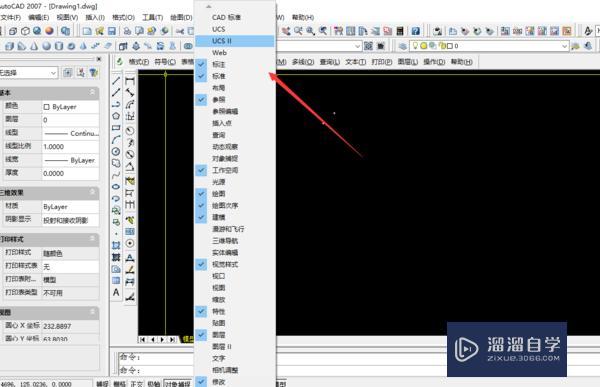The height and width of the screenshot is (387, 600).
Task: Click the Layer Properties Manager icon
Action: click(x=403, y=46)
